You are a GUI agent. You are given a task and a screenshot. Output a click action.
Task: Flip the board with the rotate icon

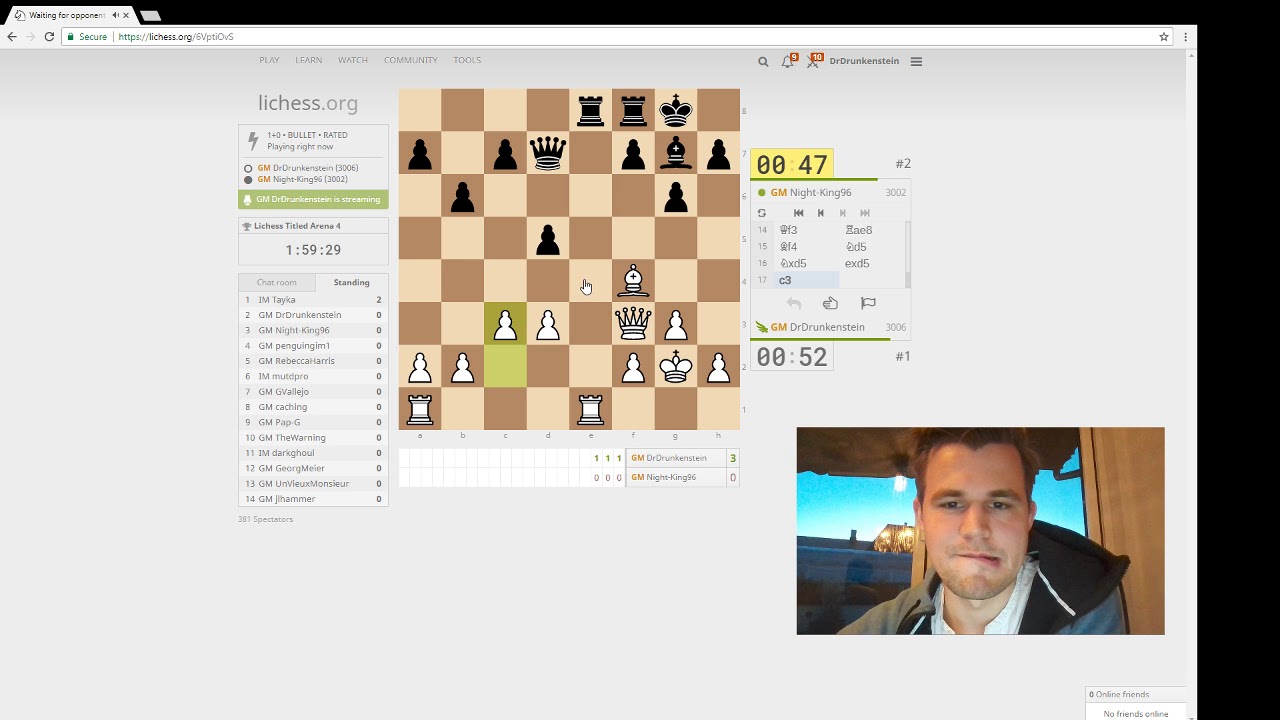tap(762, 213)
